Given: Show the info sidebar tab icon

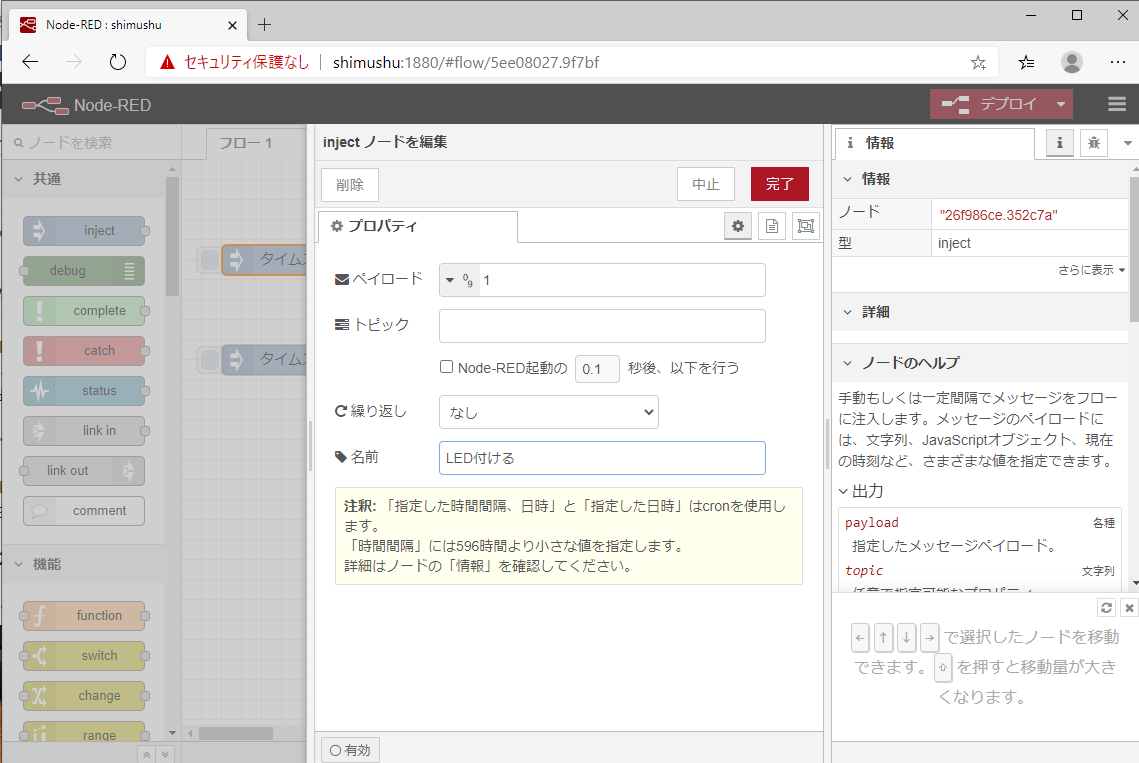Looking at the screenshot, I should pyautogui.click(x=1059, y=142).
